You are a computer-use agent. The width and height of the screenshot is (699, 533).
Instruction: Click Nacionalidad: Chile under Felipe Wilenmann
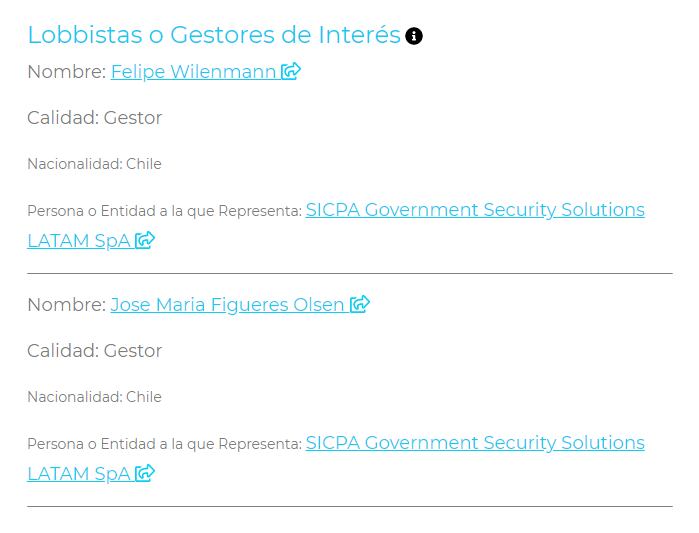coord(94,164)
